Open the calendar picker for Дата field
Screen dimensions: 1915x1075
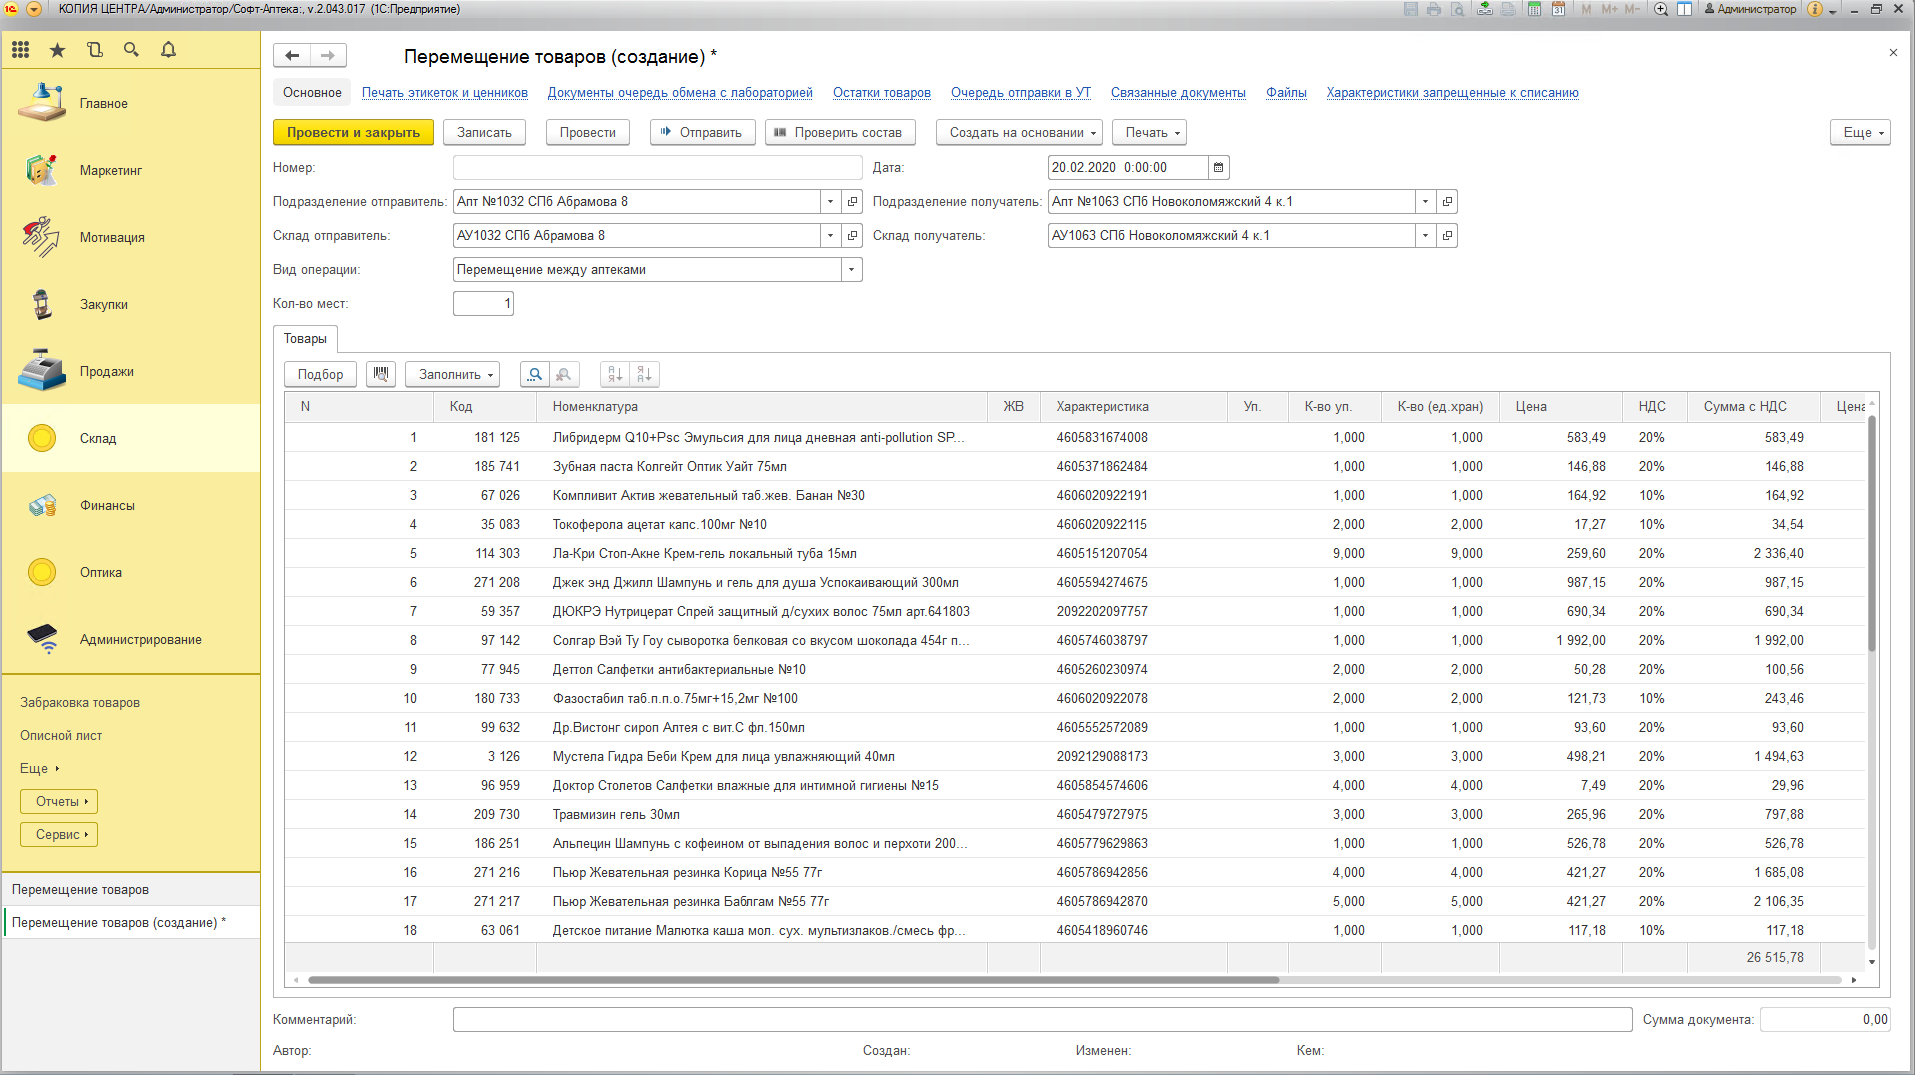tap(1218, 168)
